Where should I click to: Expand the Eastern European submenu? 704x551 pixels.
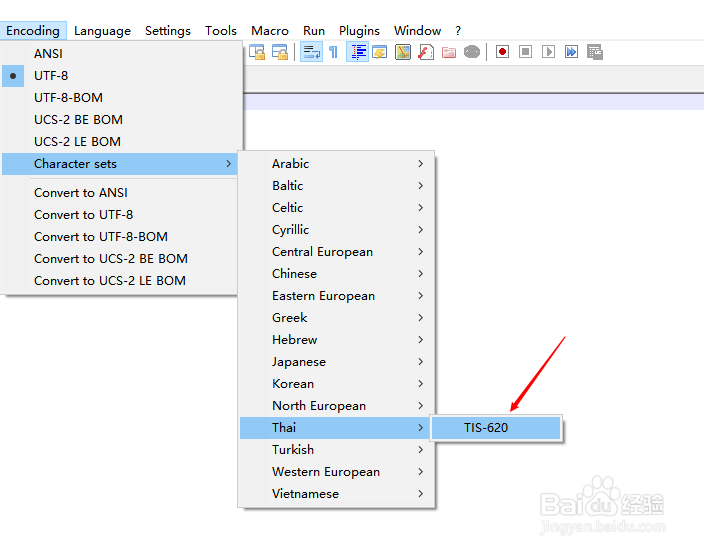click(336, 295)
